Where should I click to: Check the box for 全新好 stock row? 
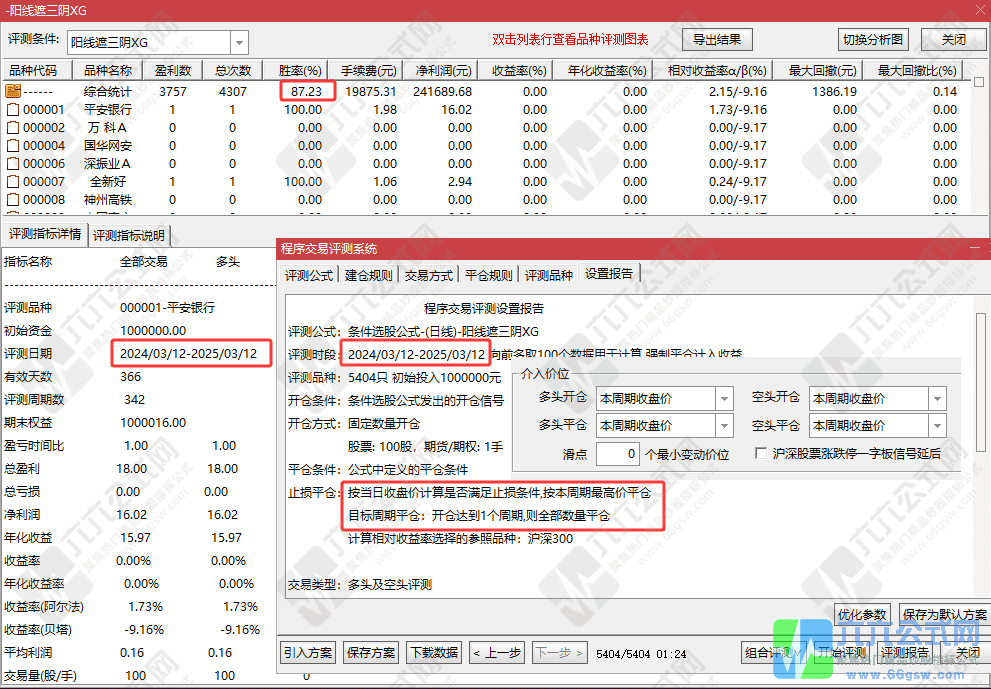[x=11, y=181]
